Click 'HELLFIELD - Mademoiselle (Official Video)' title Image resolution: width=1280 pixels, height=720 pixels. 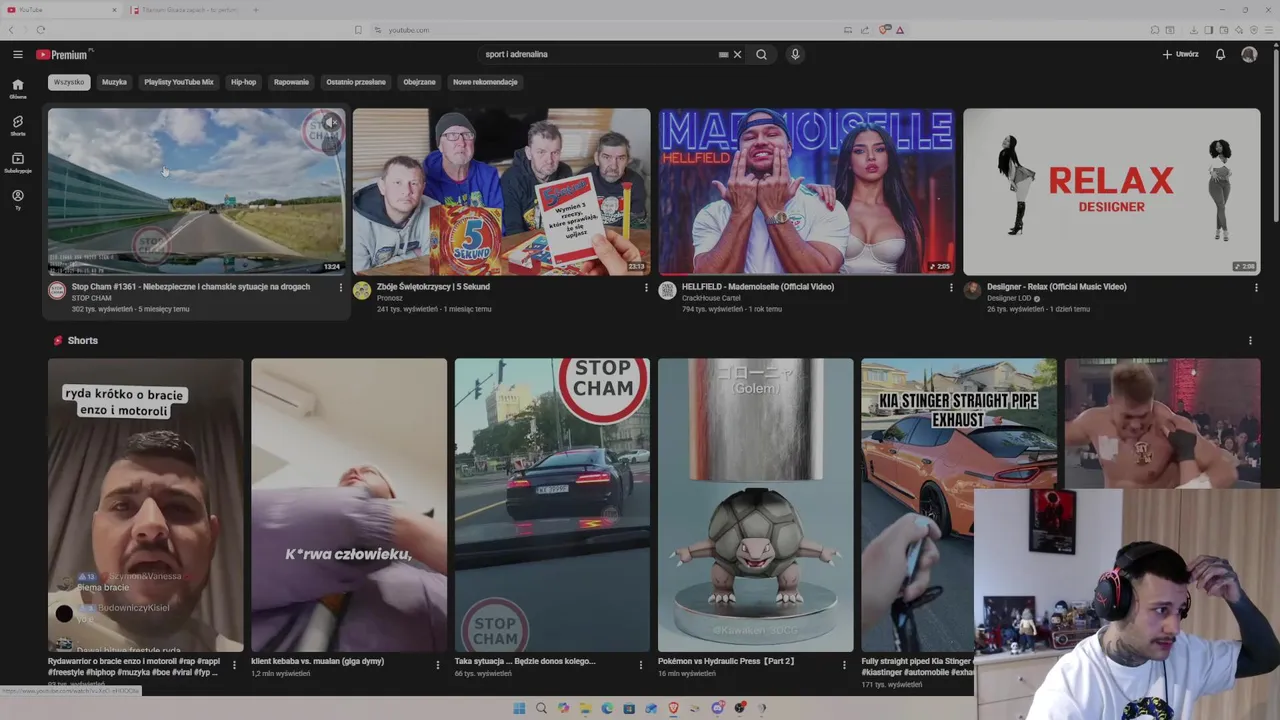coord(758,287)
